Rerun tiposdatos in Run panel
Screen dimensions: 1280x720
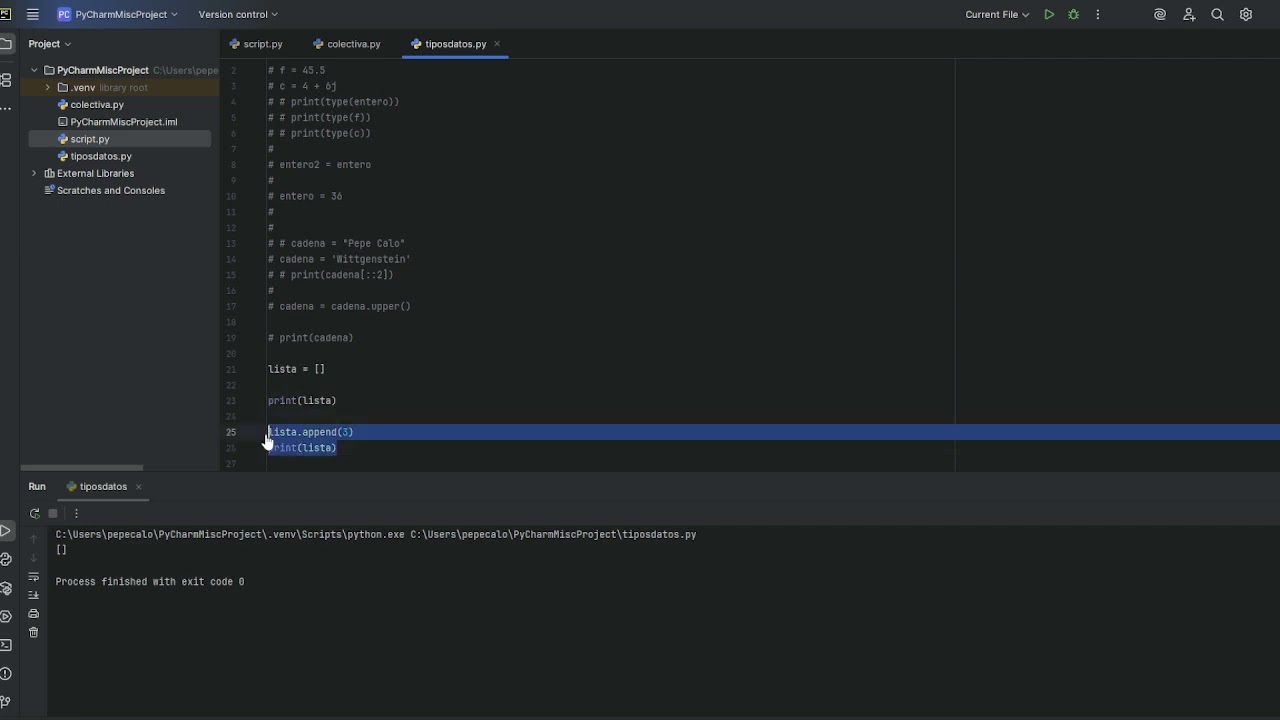click(x=34, y=513)
